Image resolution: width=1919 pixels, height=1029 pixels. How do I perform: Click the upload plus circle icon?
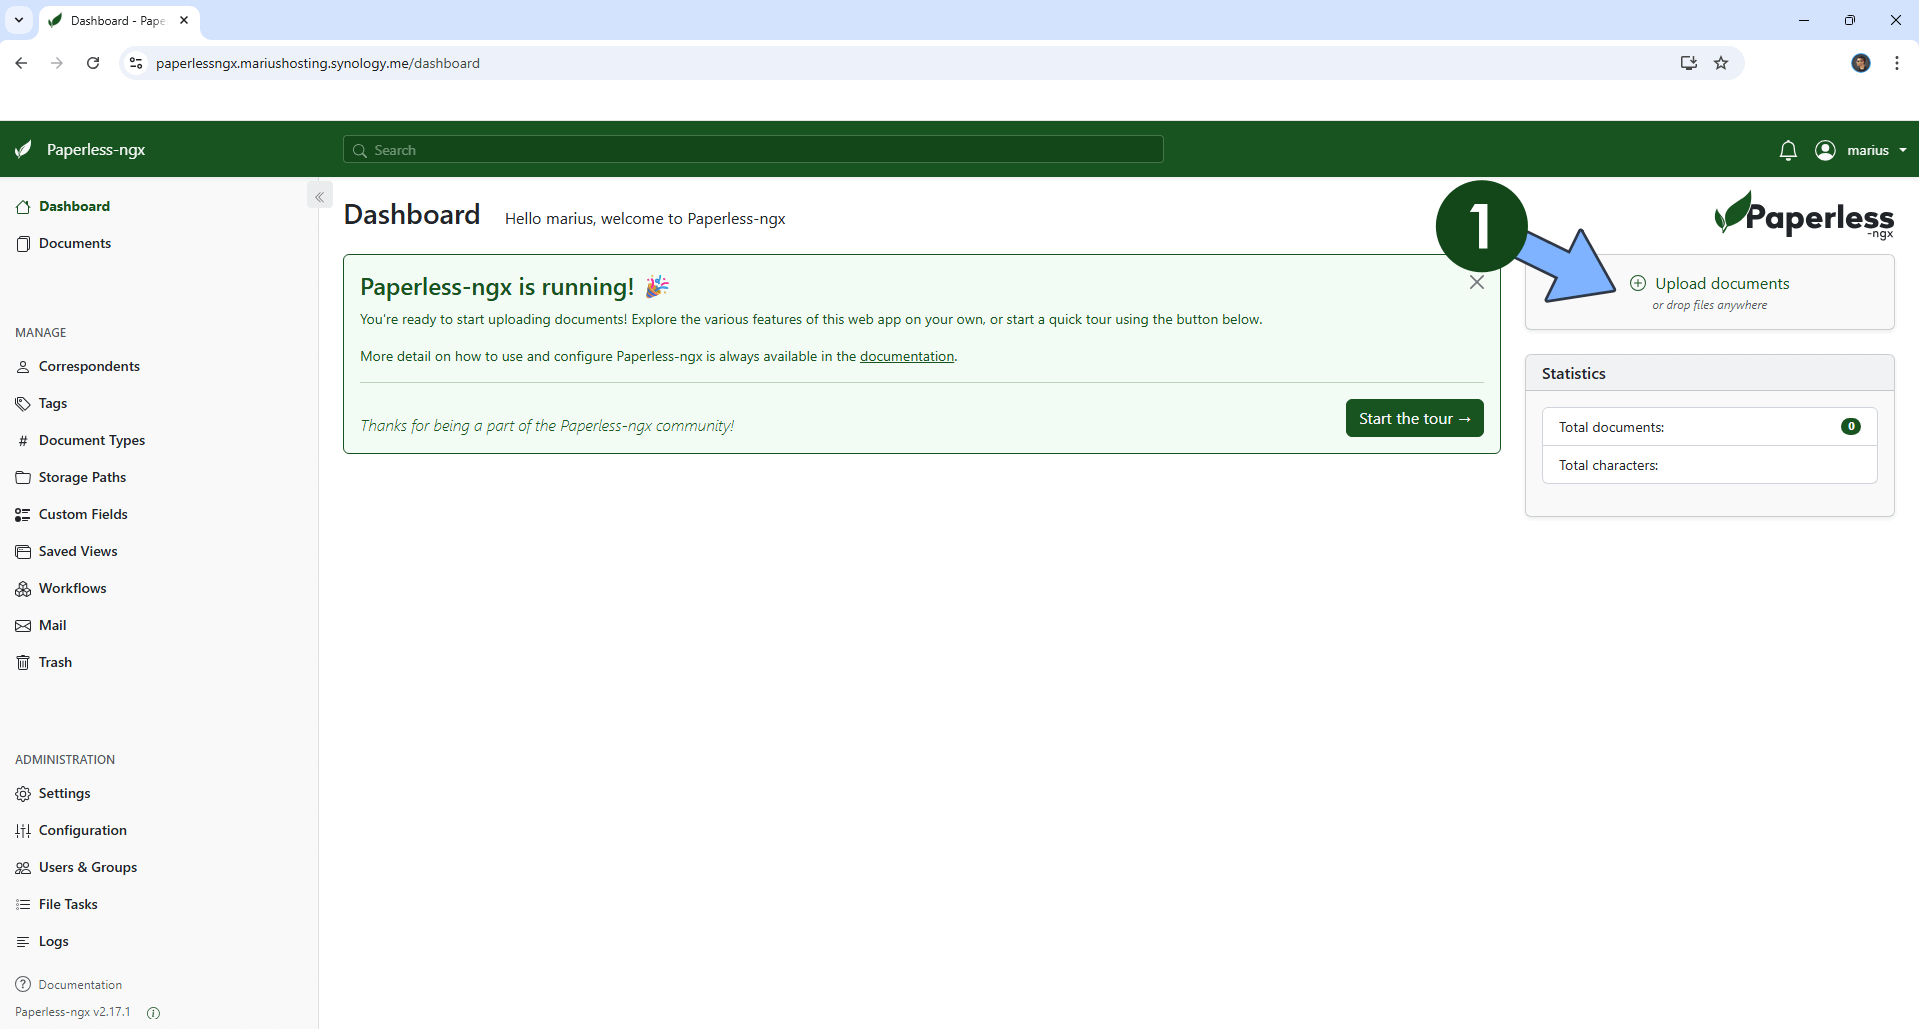click(x=1638, y=283)
